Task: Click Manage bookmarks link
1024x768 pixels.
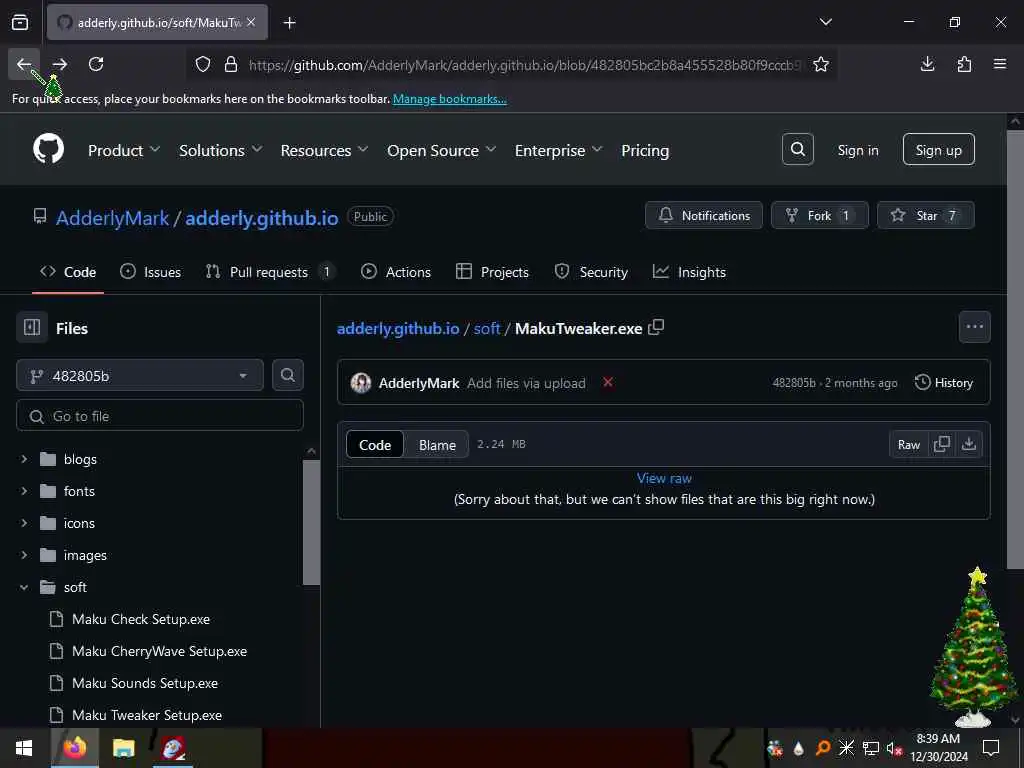Action: [449, 99]
